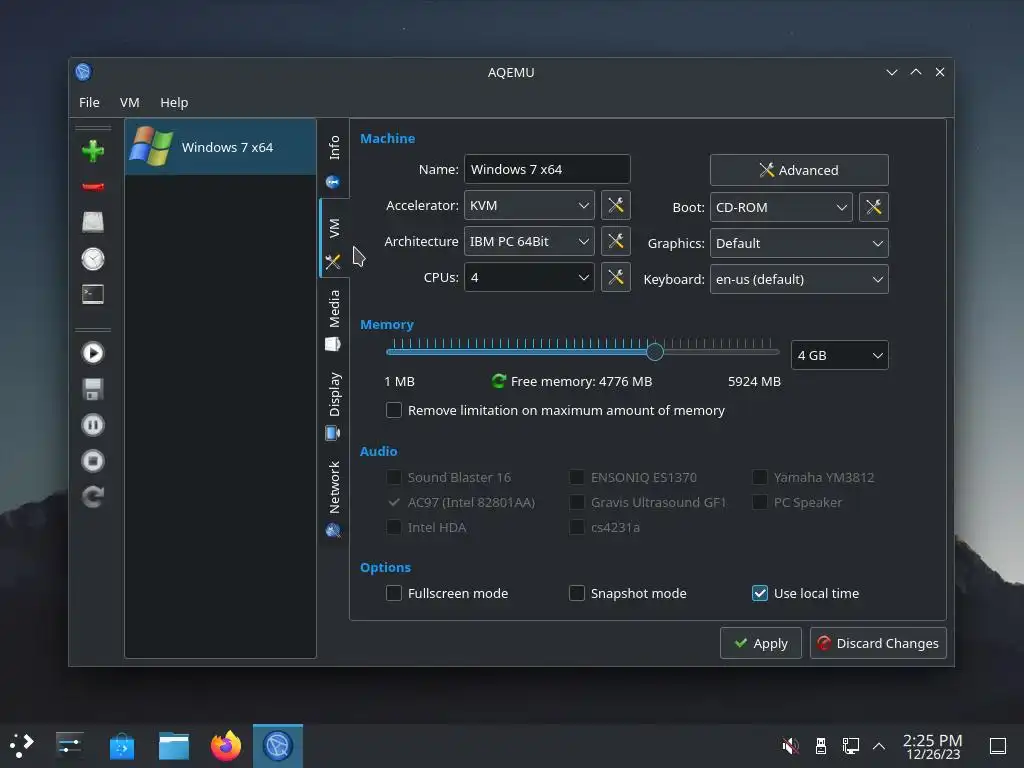
Task: Expand the Keyboard en-us dropdown
Action: 799,279
